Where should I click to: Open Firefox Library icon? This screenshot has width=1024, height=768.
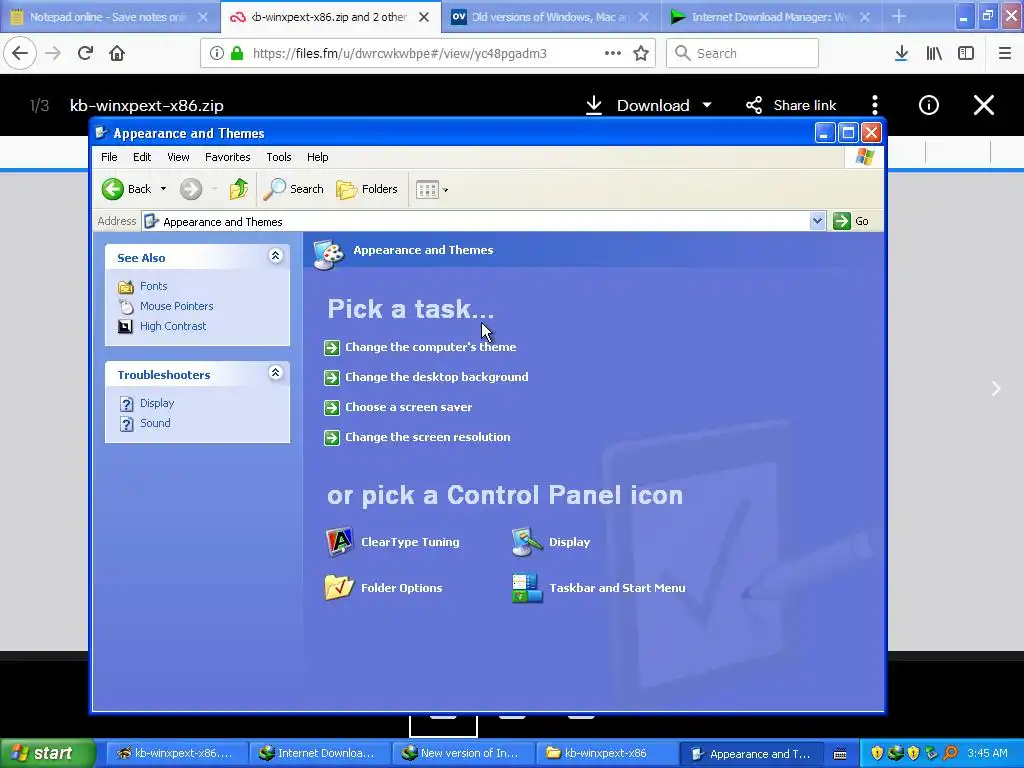click(934, 54)
